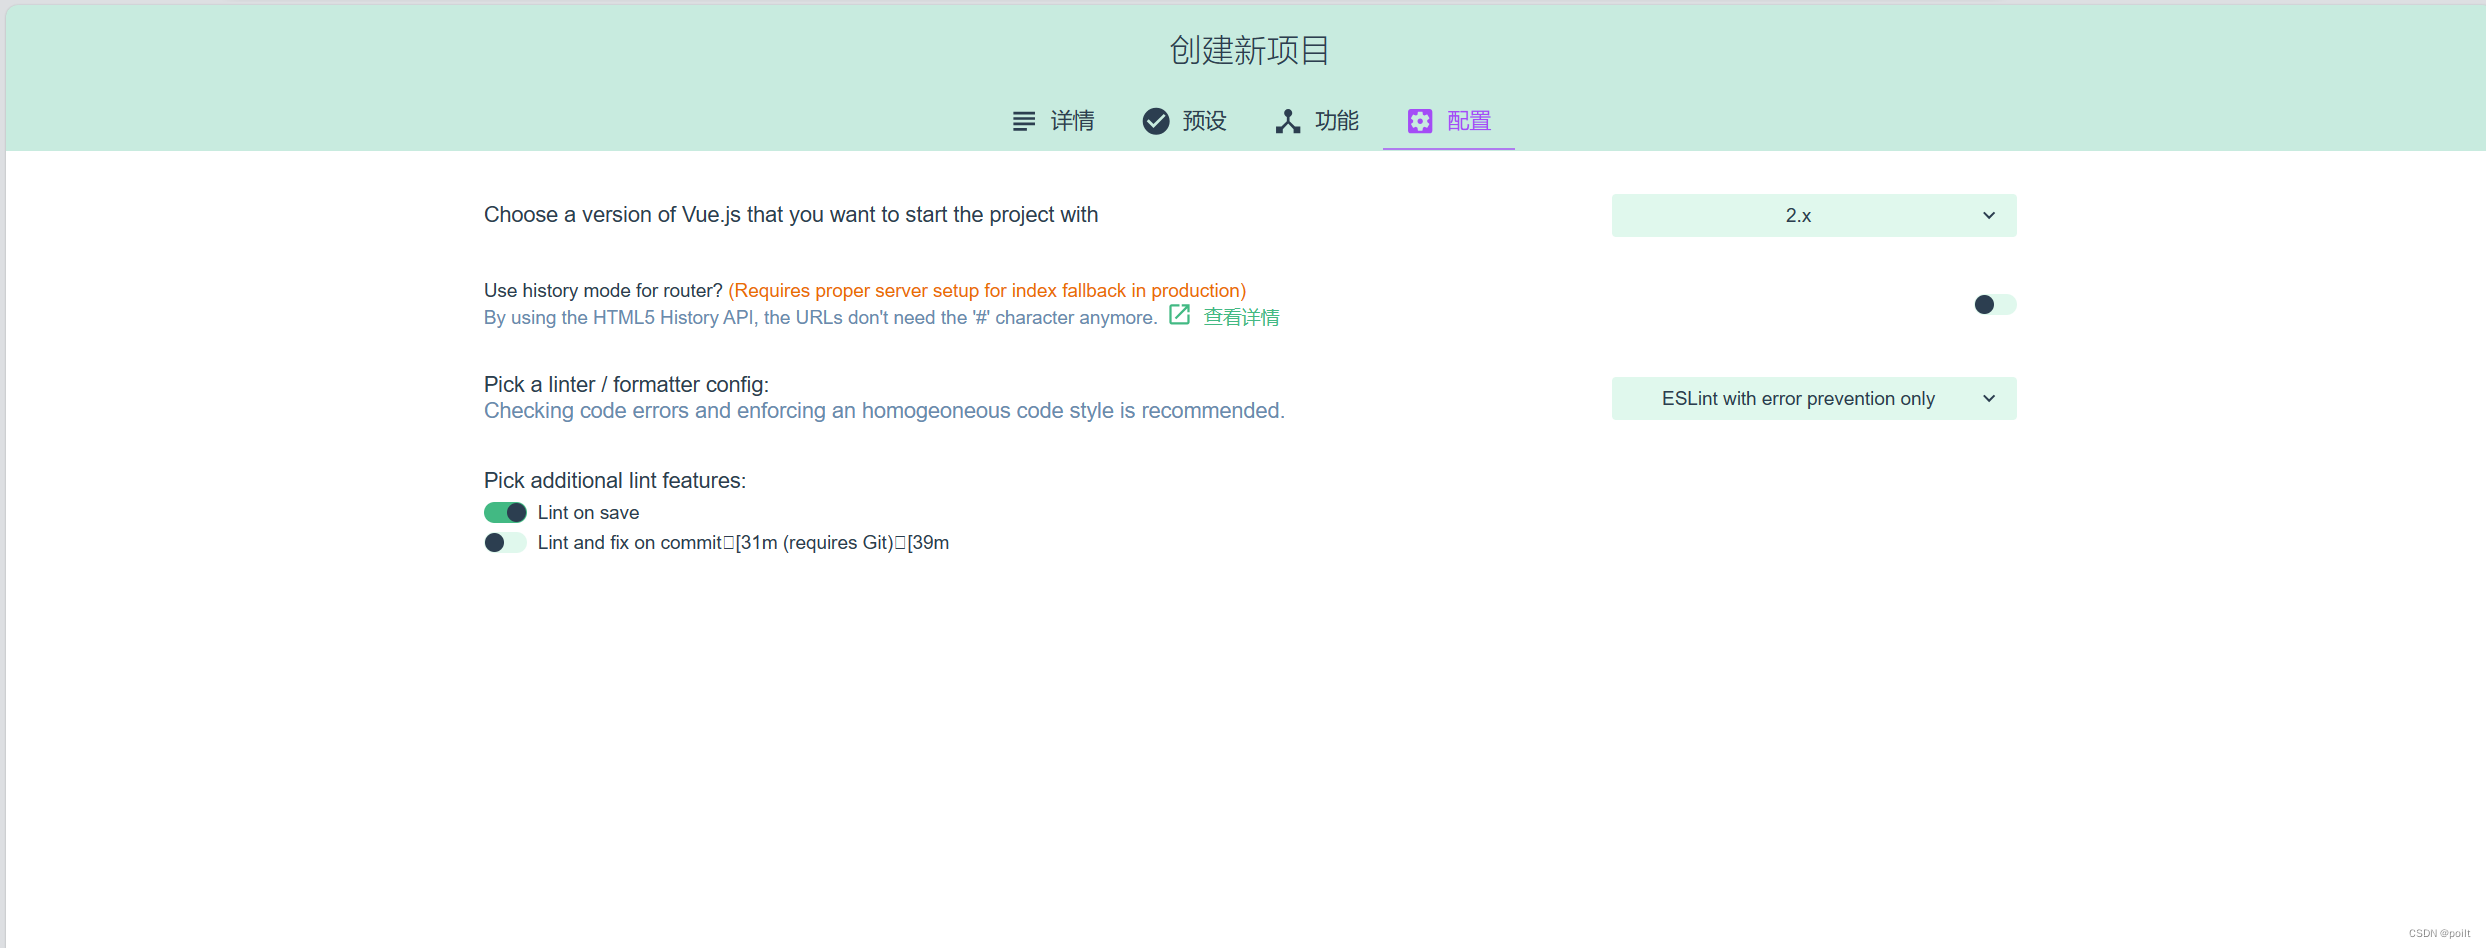Viewport: 2486px width, 948px height.
Task: Click the branch icon next to 功能
Action: (x=1288, y=120)
